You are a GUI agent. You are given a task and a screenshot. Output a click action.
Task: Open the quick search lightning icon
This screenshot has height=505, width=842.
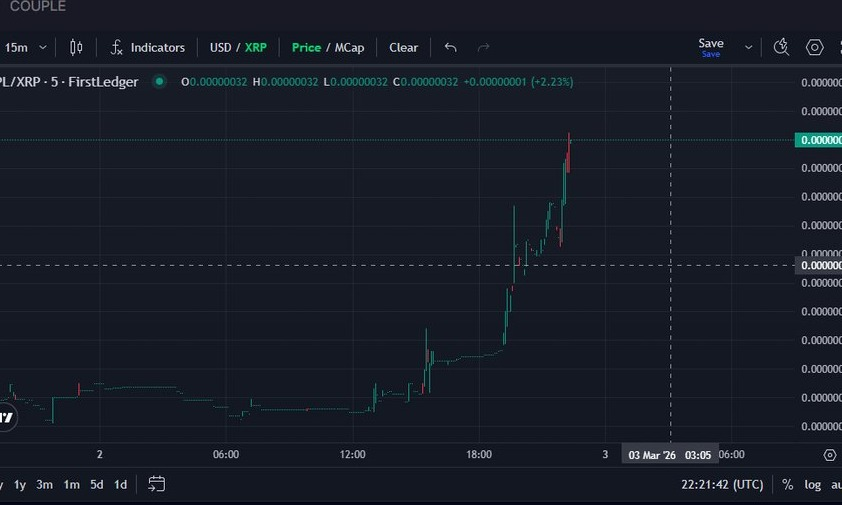tap(781, 47)
